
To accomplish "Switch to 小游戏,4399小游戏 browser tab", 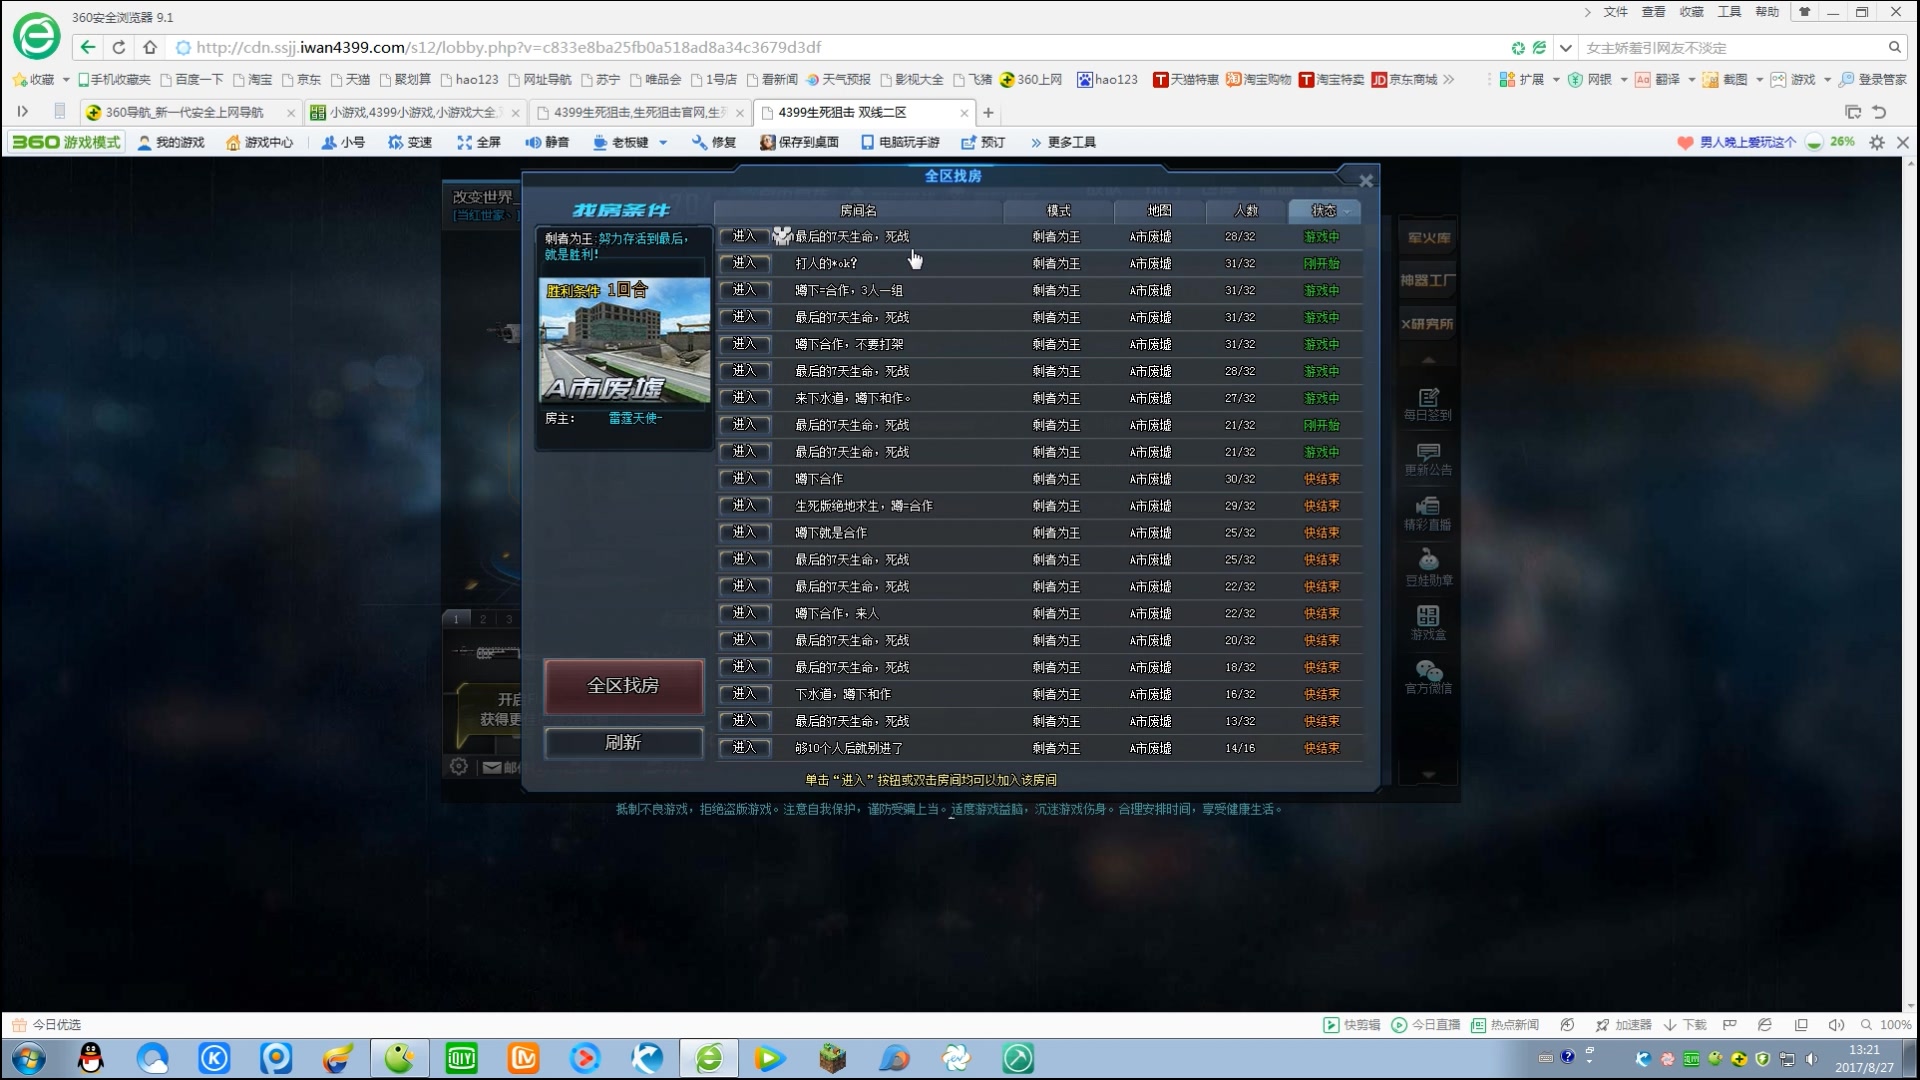I will coord(412,112).
